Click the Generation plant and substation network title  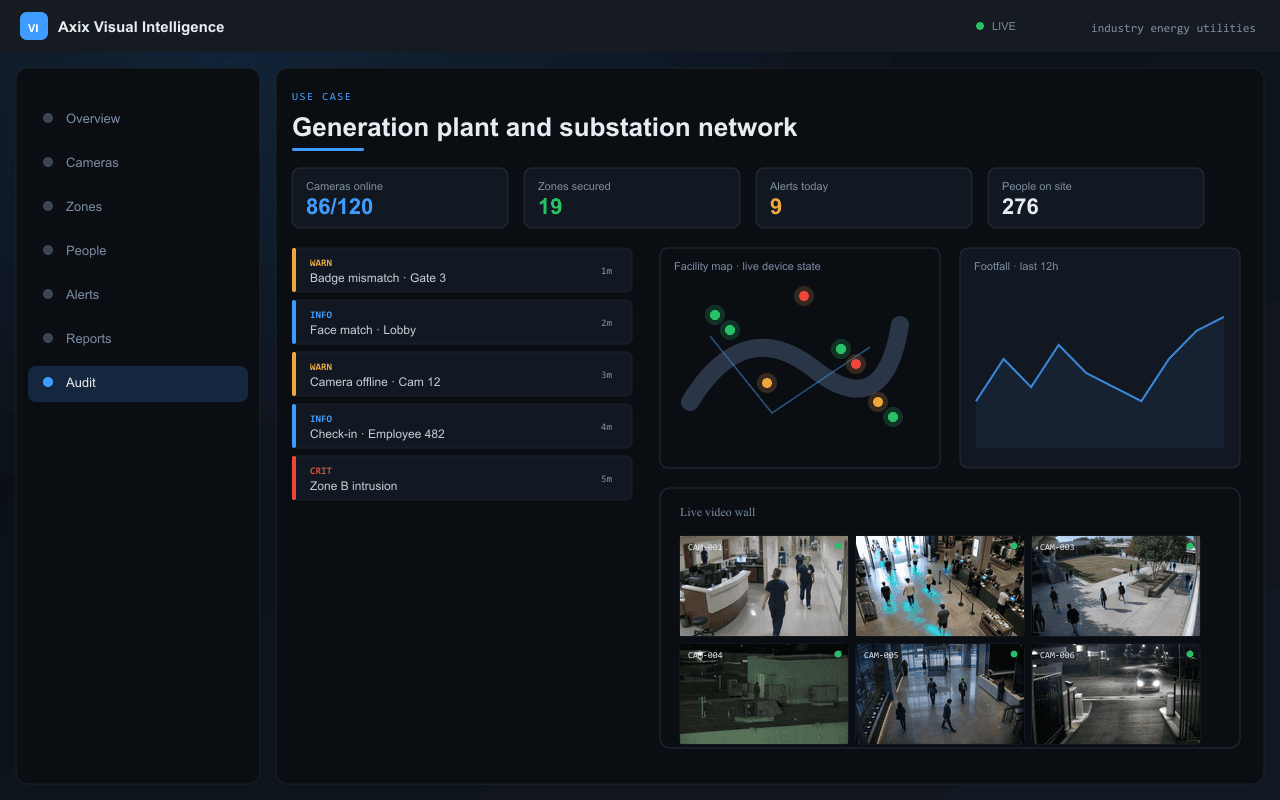coord(545,128)
